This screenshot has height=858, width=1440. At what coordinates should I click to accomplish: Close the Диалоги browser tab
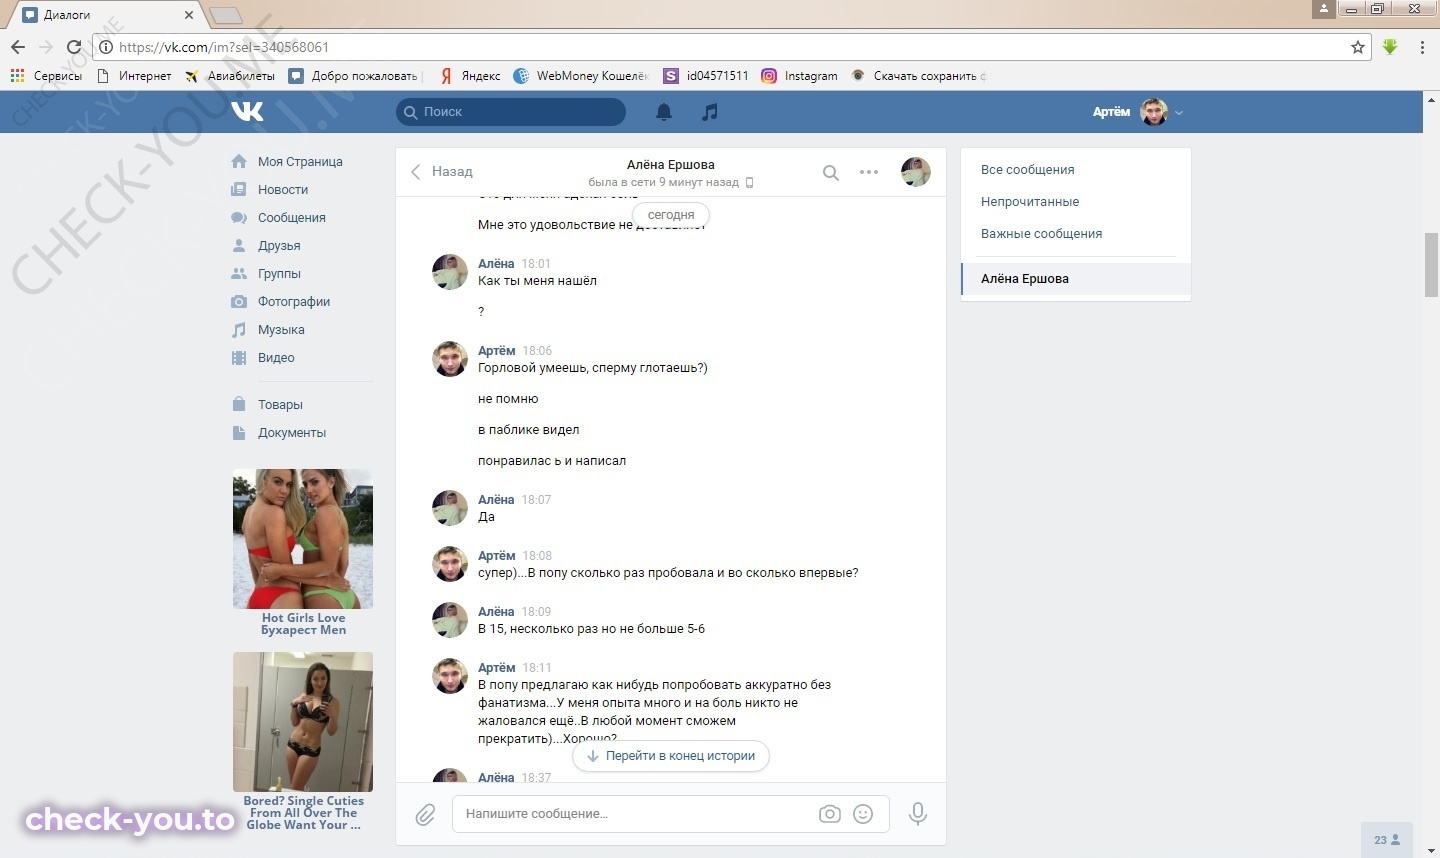pos(189,15)
